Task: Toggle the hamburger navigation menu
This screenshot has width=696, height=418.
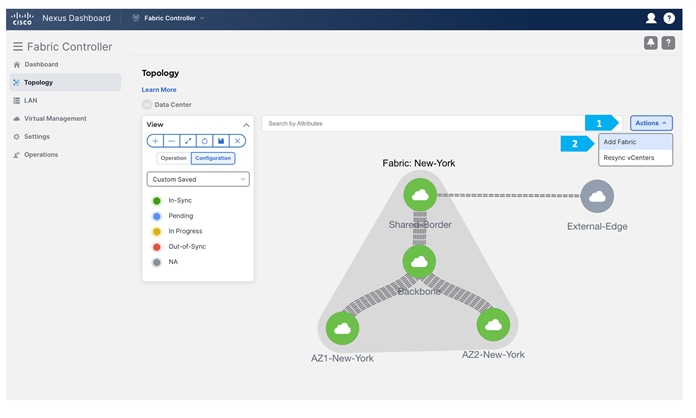Action: pyautogui.click(x=18, y=47)
